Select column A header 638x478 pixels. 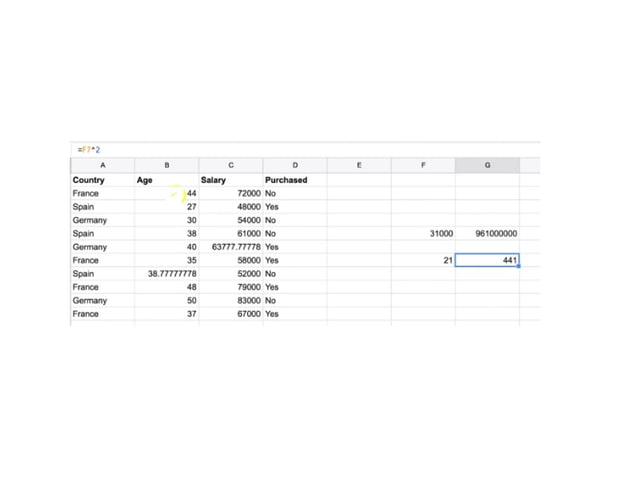point(102,165)
